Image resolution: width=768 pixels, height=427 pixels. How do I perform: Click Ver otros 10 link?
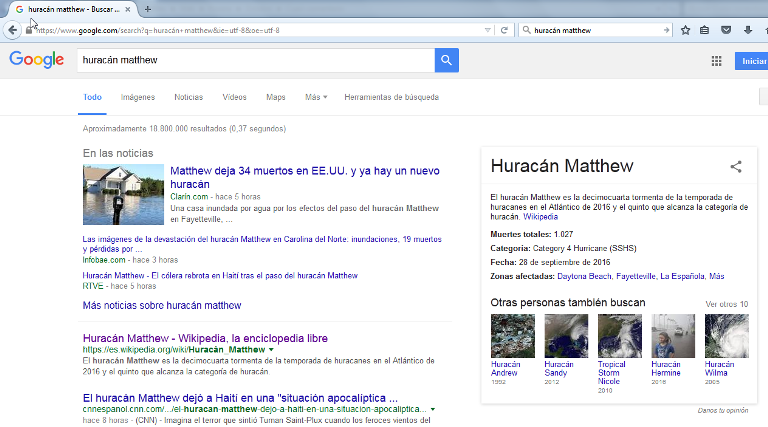726,304
